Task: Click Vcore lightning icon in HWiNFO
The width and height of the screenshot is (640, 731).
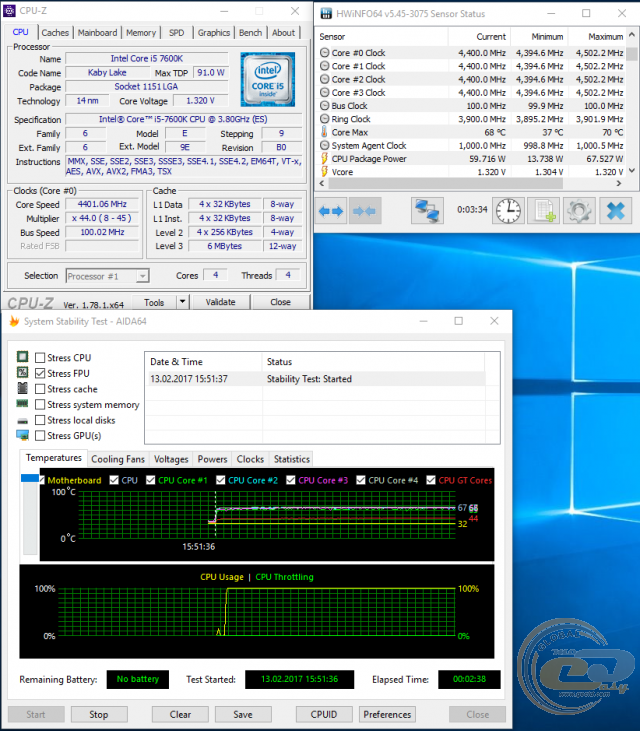Action: coord(324,172)
